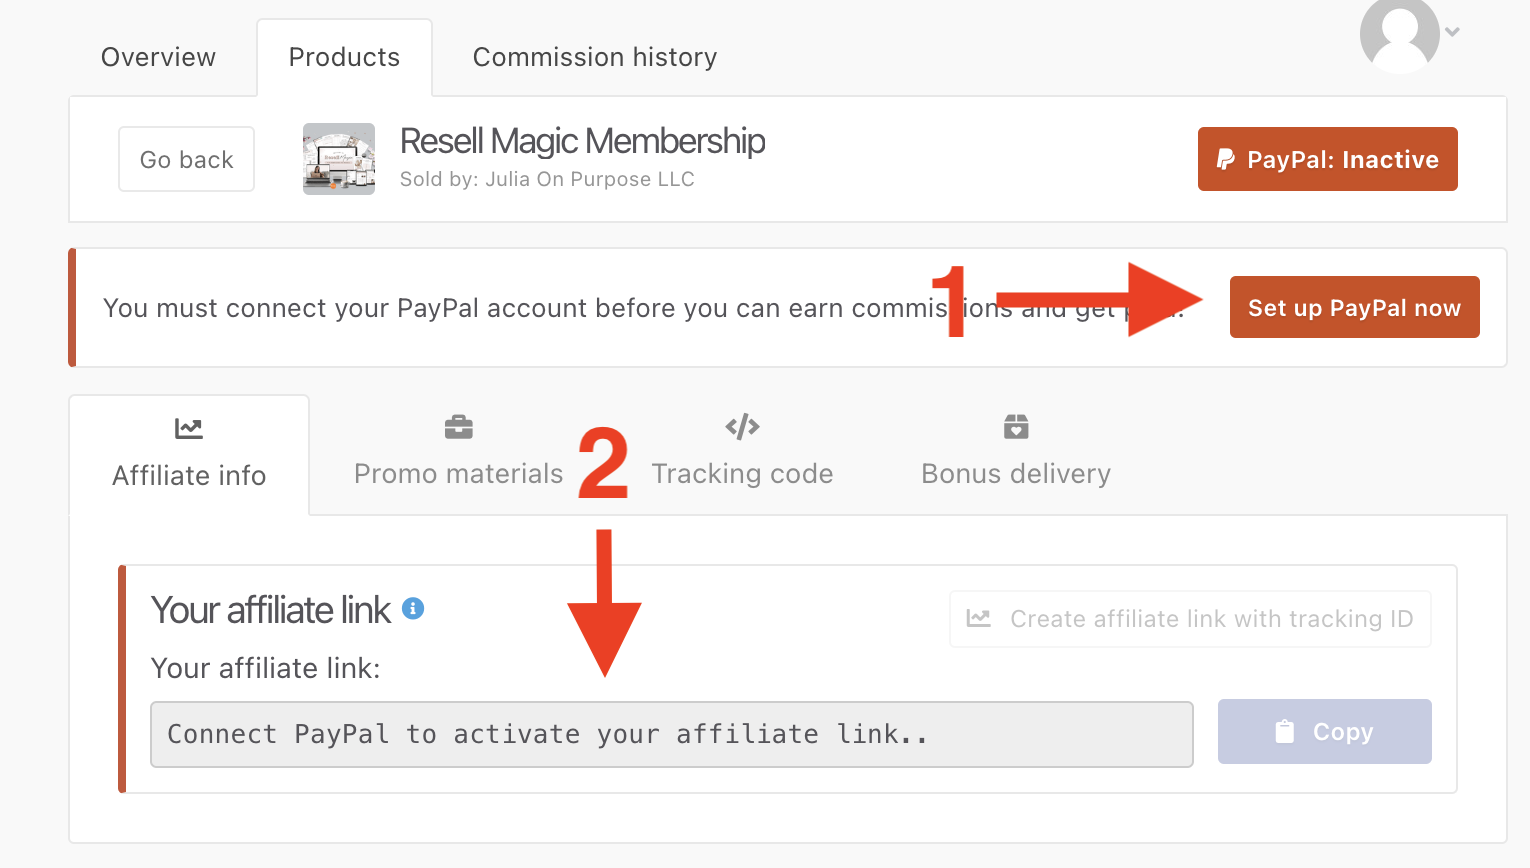Click the chart icon above Affiliate info

pyautogui.click(x=189, y=429)
